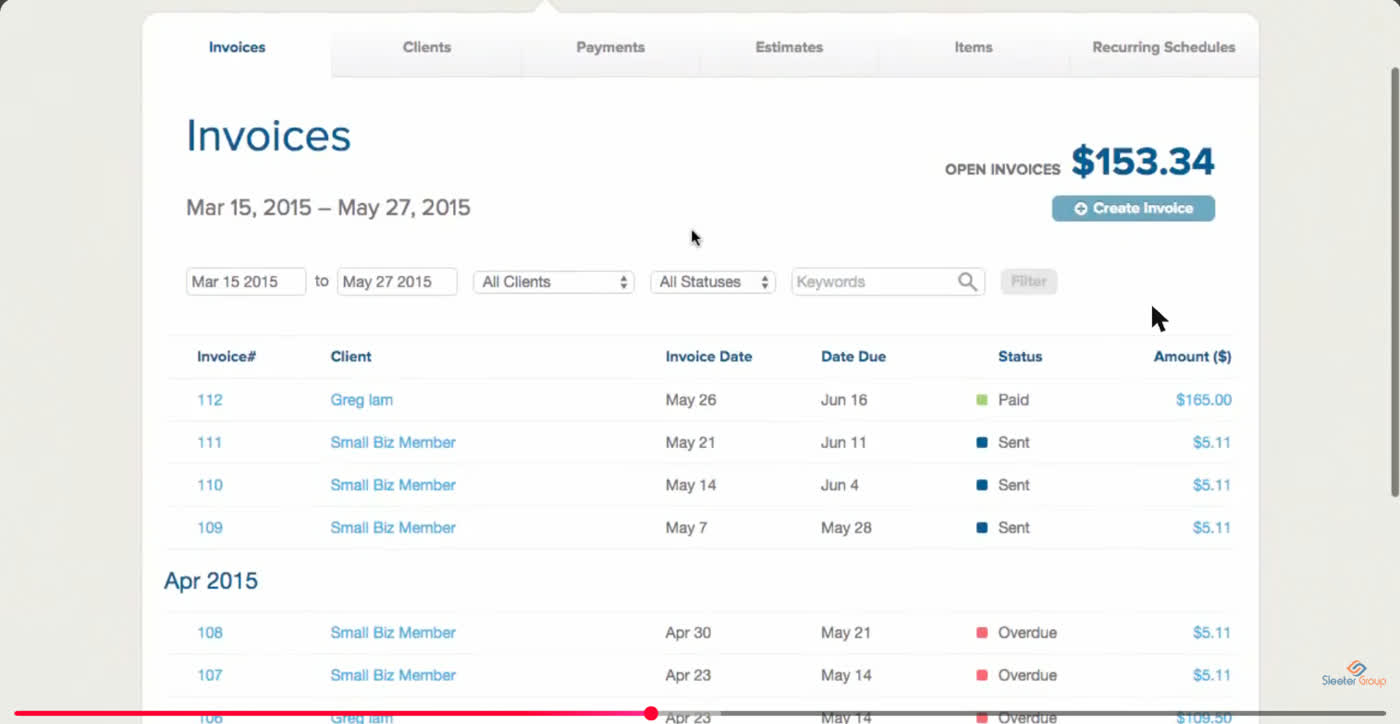Screen dimensions: 1400x724
Task: Open the Payments tab
Action: coord(610,47)
